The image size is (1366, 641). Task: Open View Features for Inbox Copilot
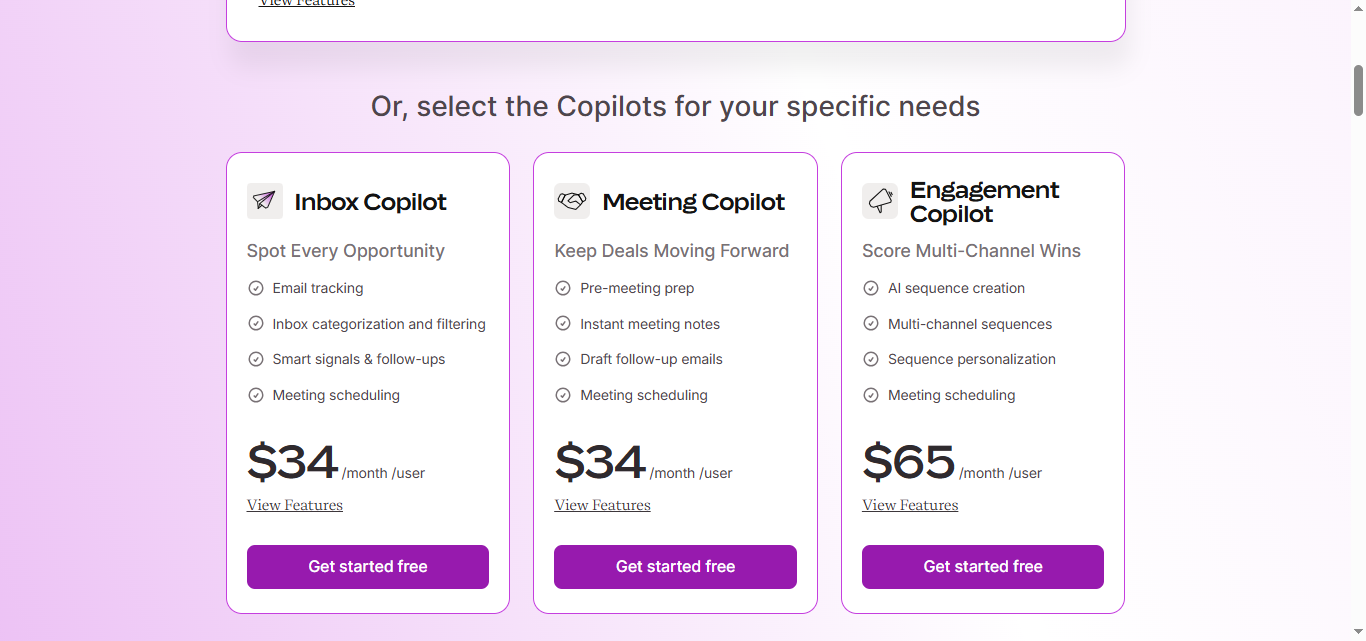[294, 505]
